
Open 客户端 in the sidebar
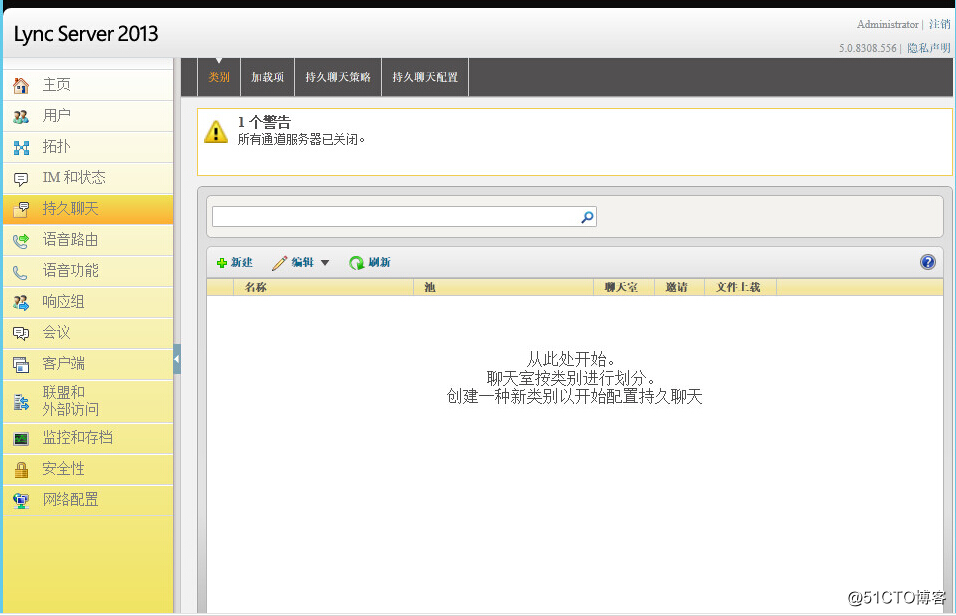(x=88, y=364)
